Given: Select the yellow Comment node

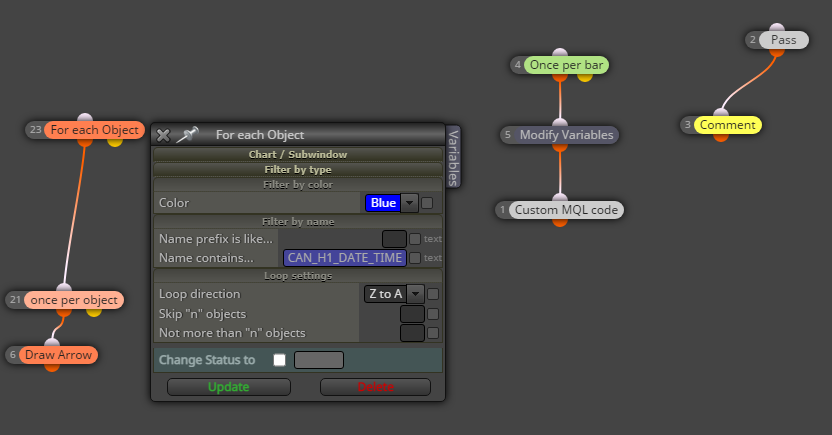Looking at the screenshot, I should coord(727,125).
